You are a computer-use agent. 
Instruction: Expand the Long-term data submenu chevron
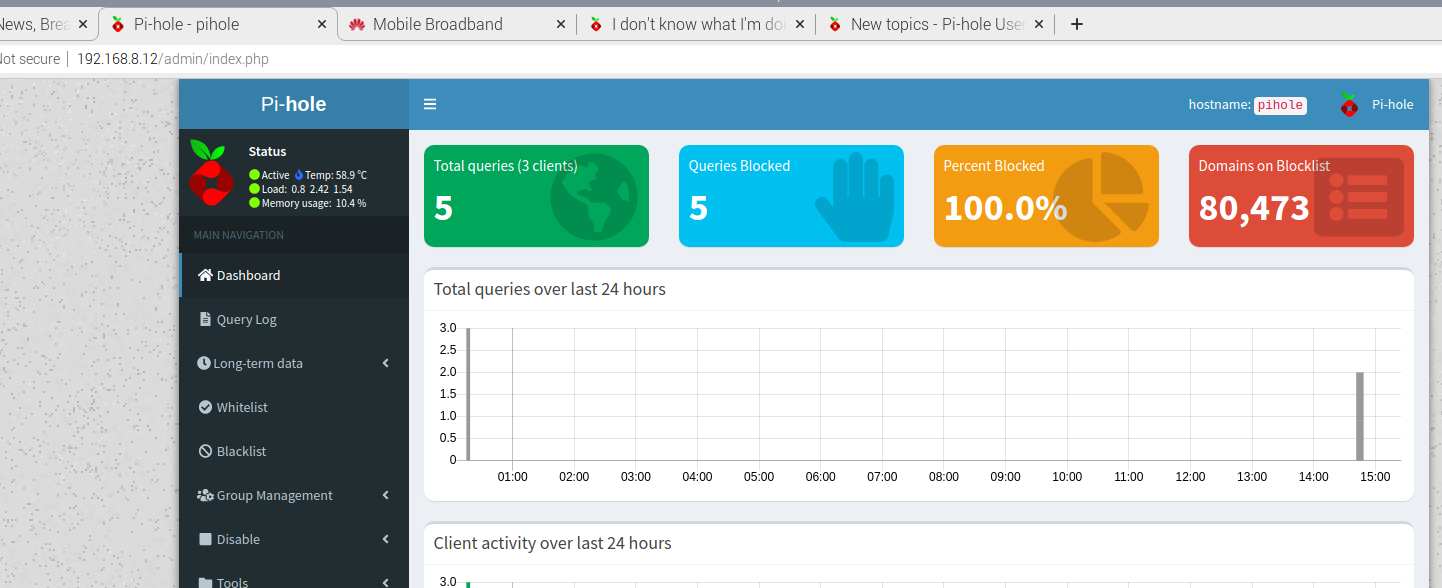tap(386, 363)
